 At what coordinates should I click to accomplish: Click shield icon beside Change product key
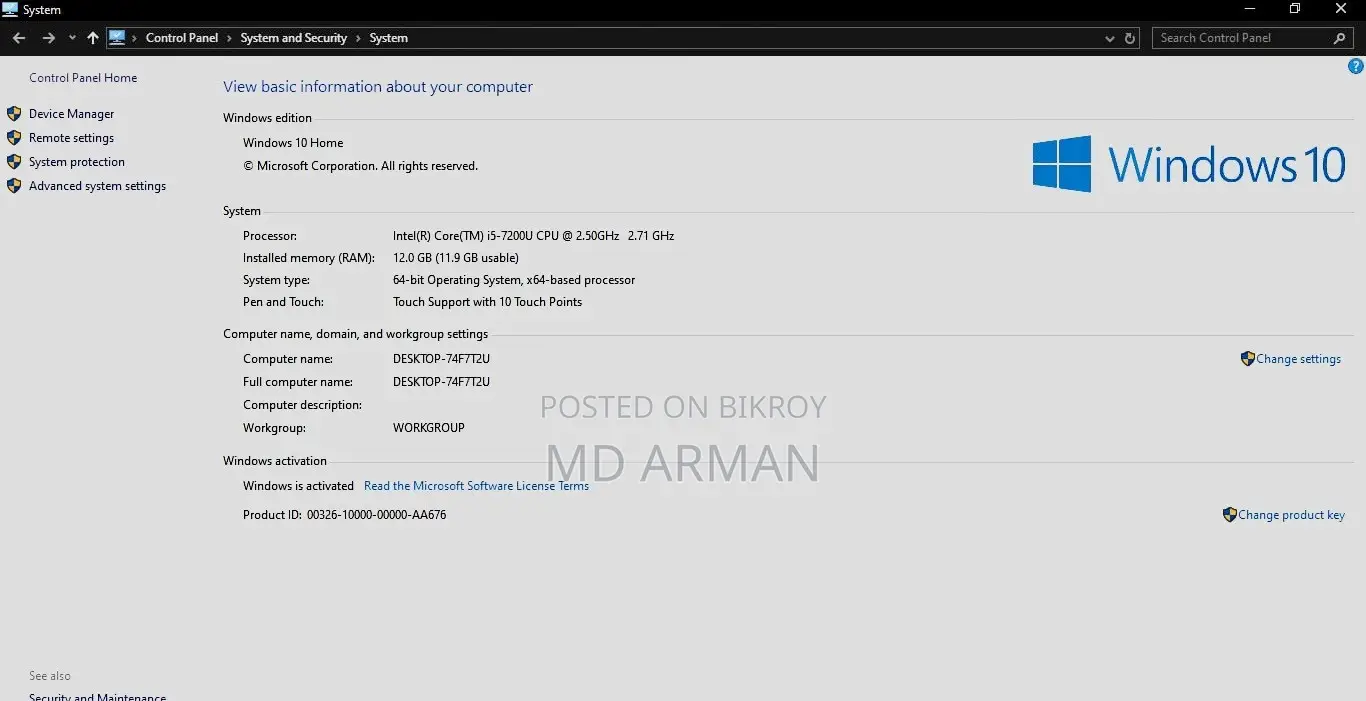[x=1229, y=515]
